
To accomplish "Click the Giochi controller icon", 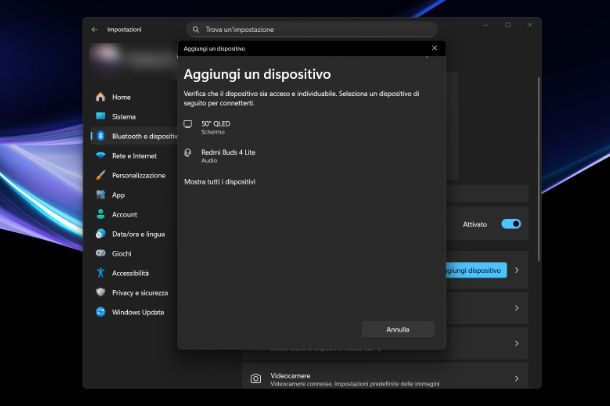I will 100,254.
